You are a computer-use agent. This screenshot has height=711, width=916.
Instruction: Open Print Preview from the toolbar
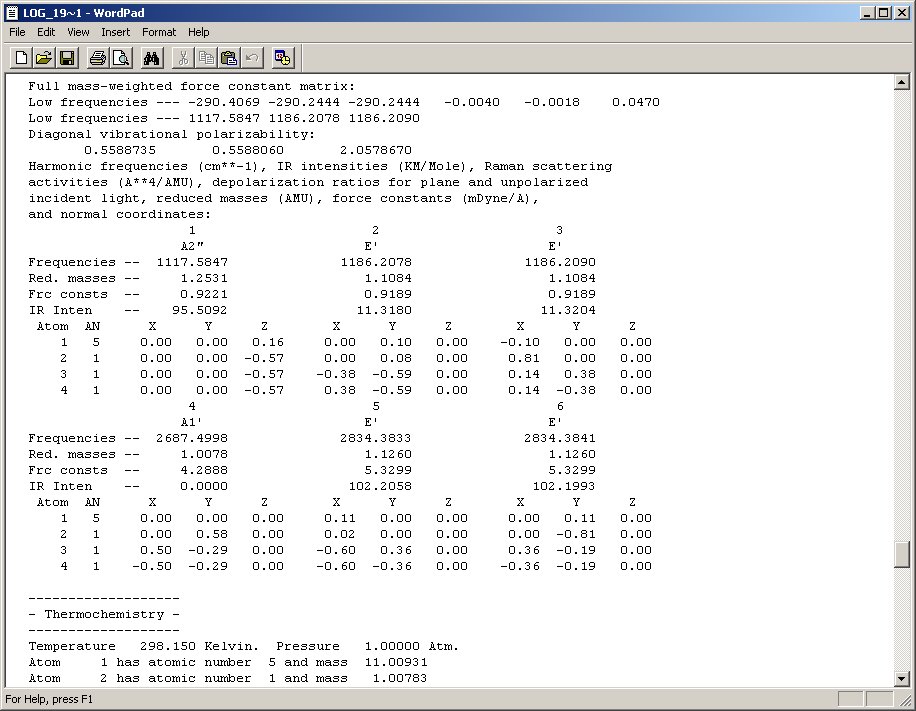point(121,58)
